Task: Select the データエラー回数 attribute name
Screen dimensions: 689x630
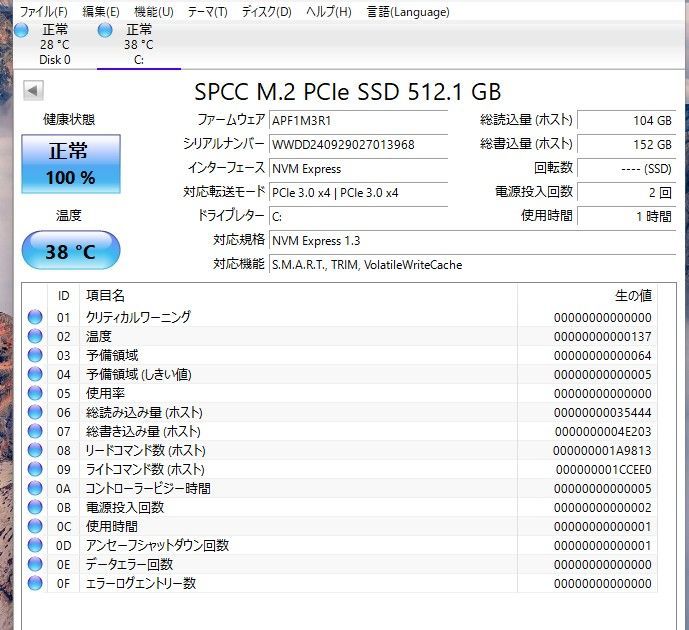Action: point(129,564)
